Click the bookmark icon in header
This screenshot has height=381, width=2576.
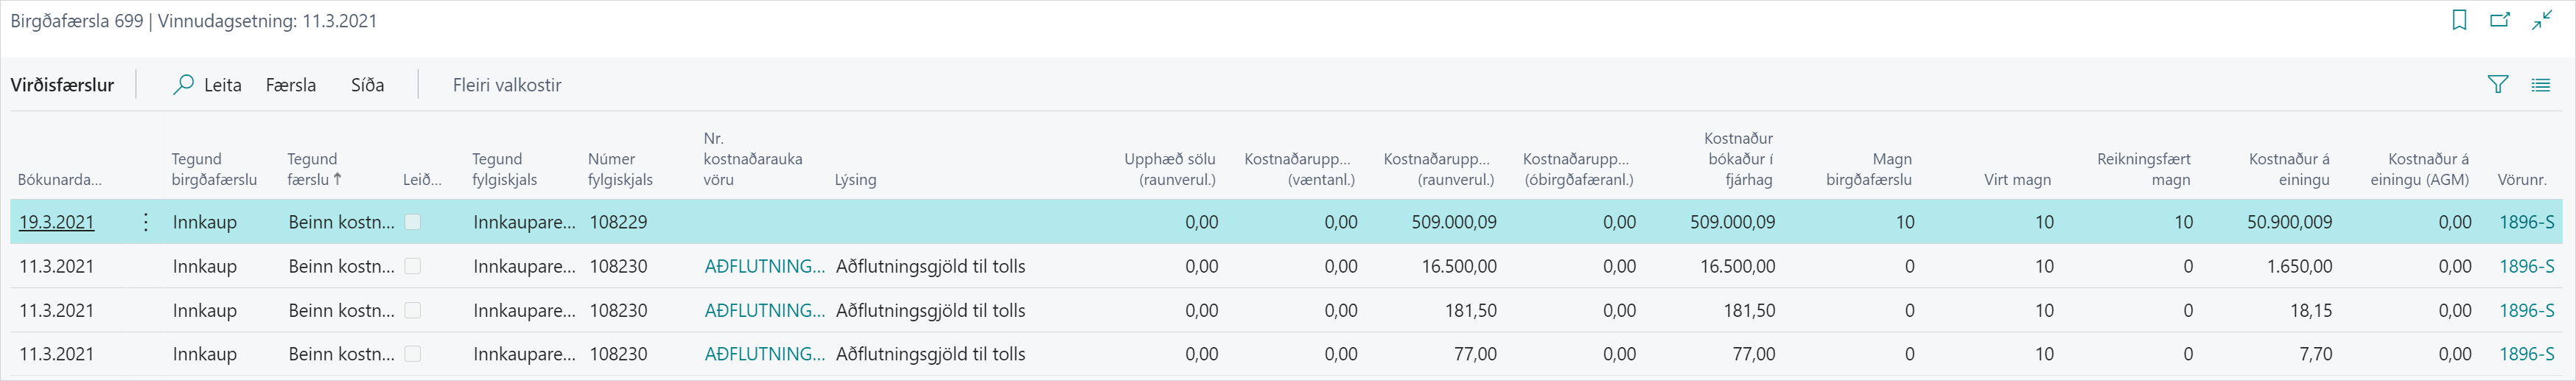[2459, 20]
